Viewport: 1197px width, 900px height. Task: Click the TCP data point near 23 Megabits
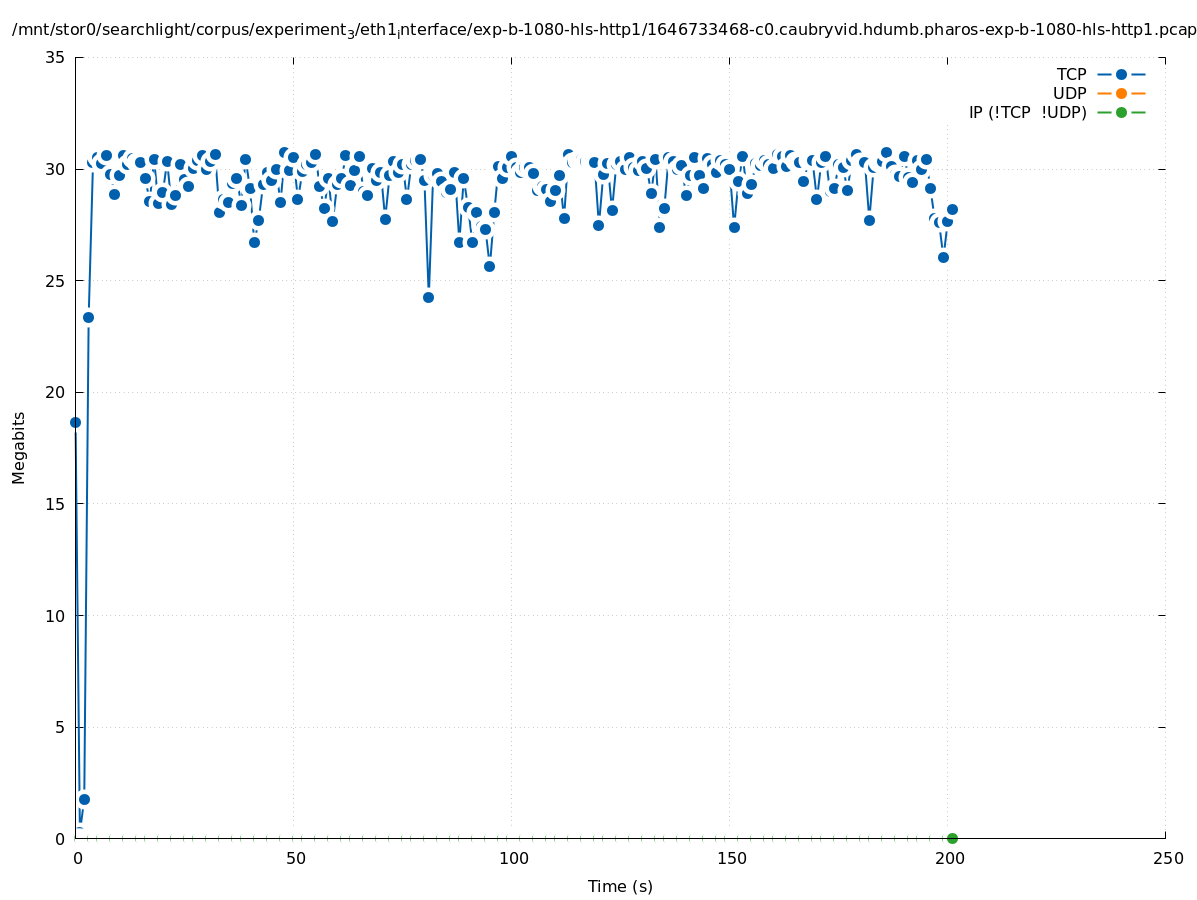[x=88, y=317]
